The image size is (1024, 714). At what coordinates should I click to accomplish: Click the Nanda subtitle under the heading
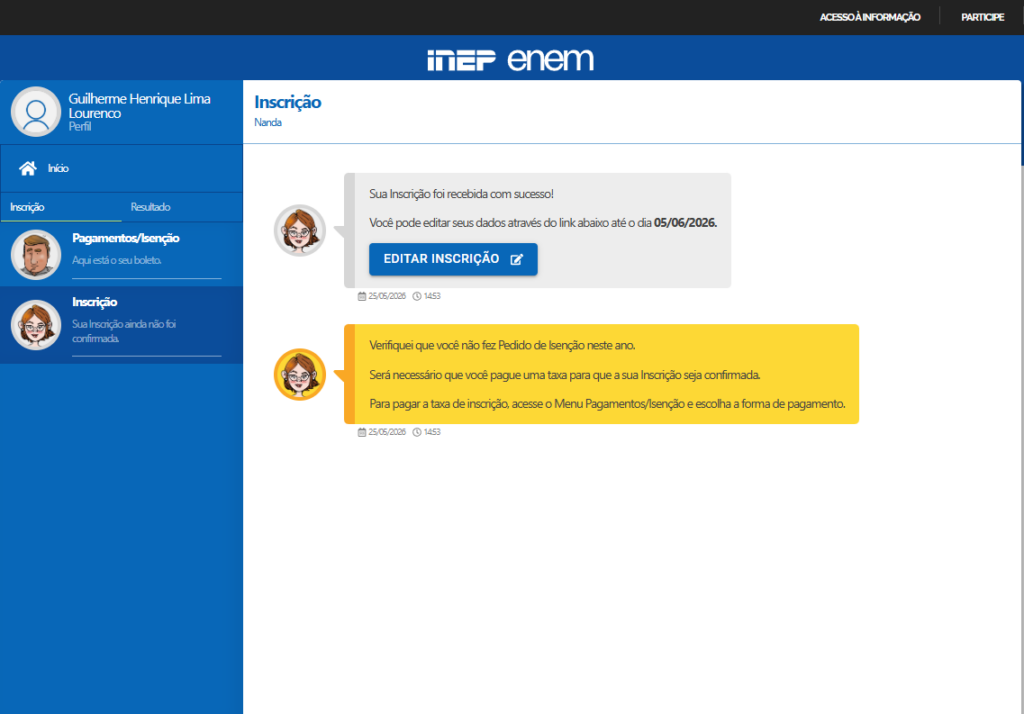click(x=268, y=122)
